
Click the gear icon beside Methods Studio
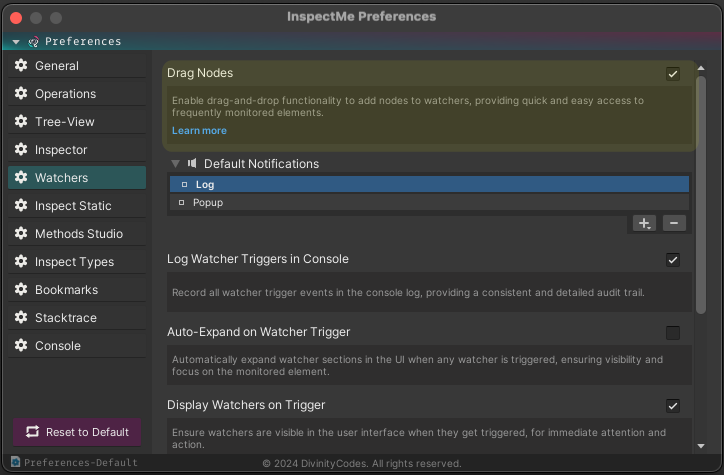21,233
